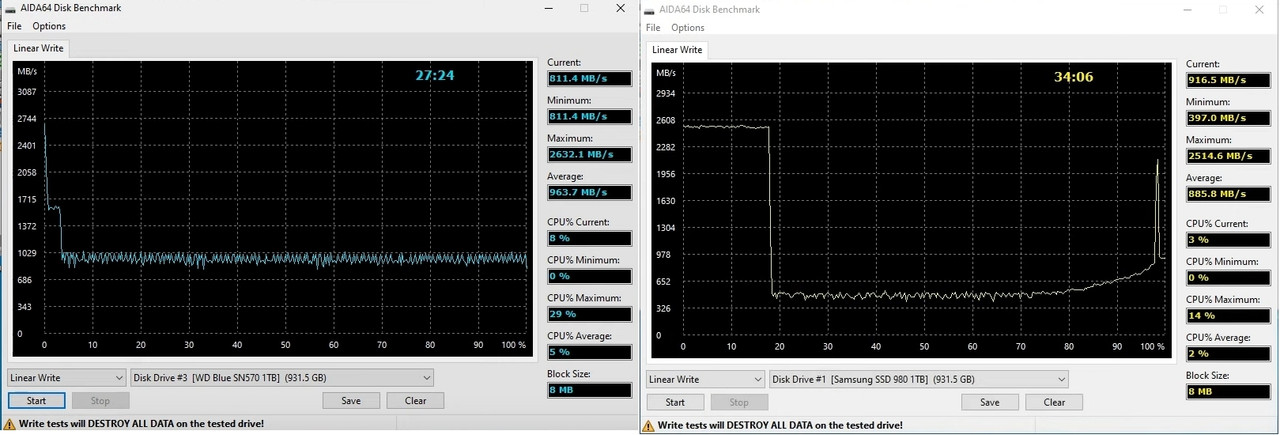This screenshot has height=435, width=1280.
Task: Click CPU% Average 2 % value
Action: [1229, 354]
